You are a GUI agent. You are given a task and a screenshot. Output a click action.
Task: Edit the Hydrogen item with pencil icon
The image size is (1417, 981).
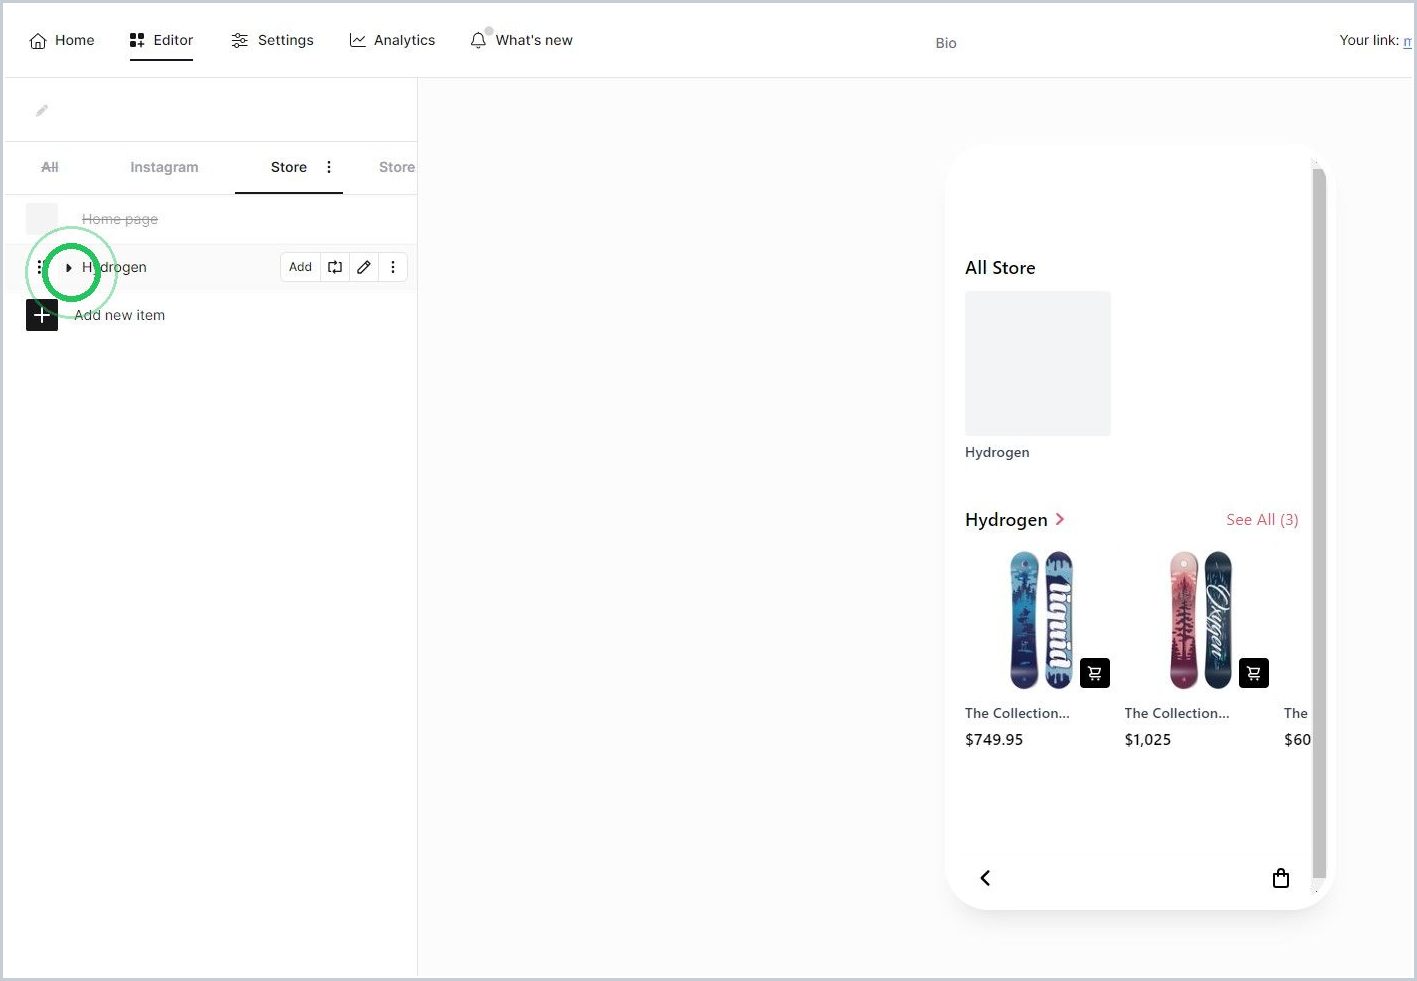[x=364, y=267]
